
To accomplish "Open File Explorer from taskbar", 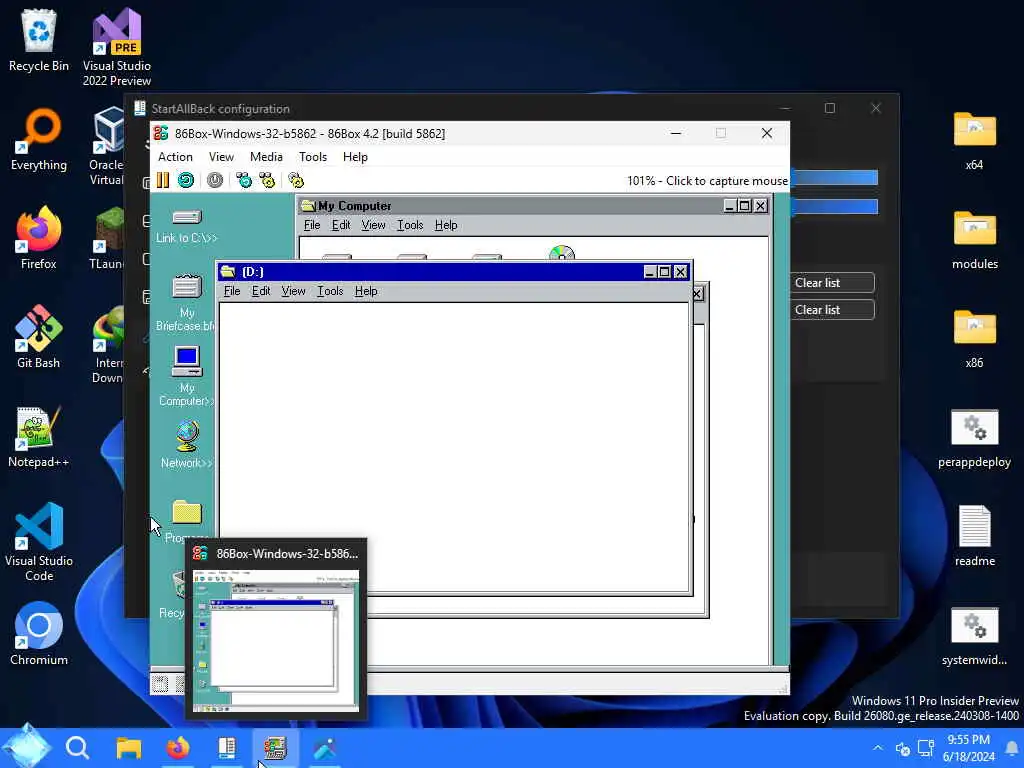I will coord(129,747).
